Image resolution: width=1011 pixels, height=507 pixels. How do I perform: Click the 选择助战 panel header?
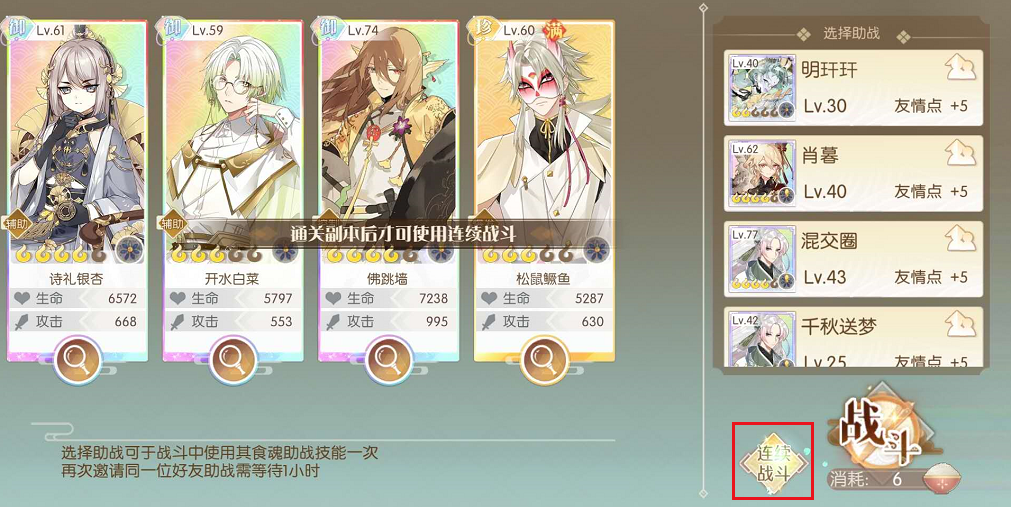(851, 34)
